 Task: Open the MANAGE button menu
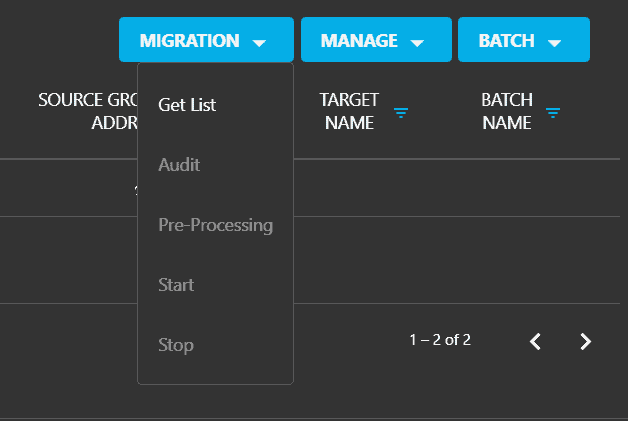click(359, 41)
